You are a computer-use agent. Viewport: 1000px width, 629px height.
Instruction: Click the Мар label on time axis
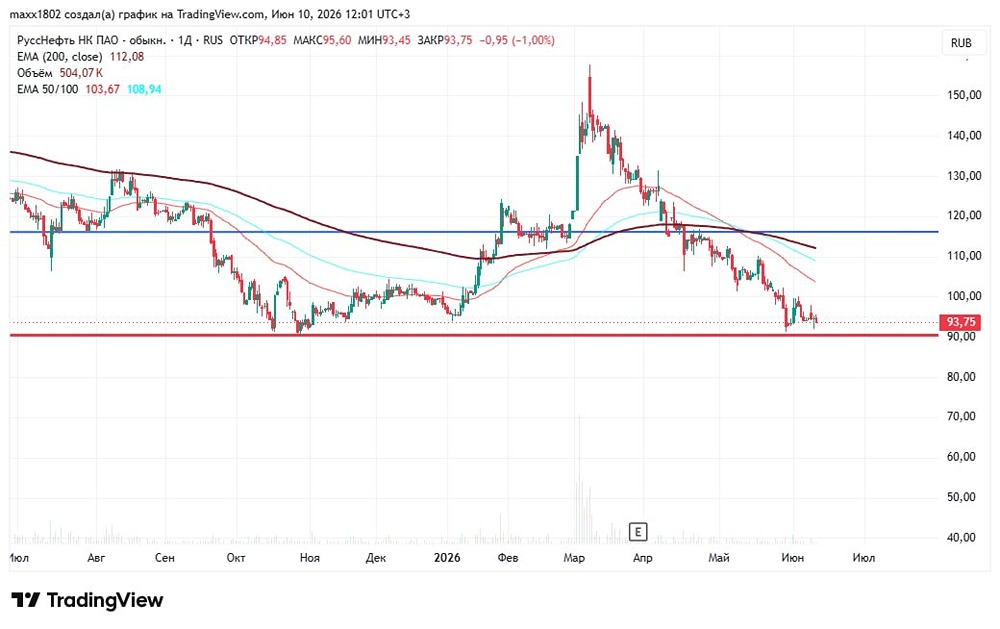tap(574, 558)
